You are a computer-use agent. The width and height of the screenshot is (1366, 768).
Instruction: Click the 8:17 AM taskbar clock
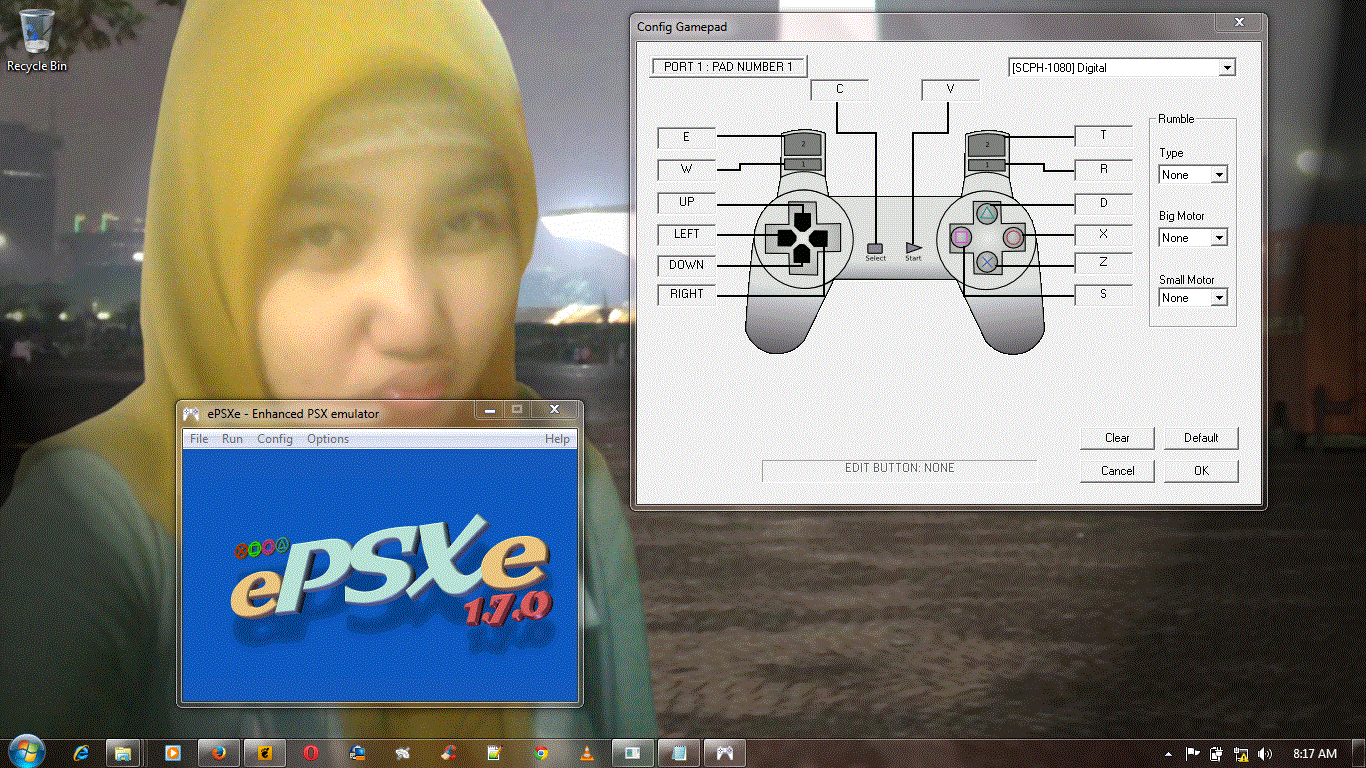coord(1314,753)
